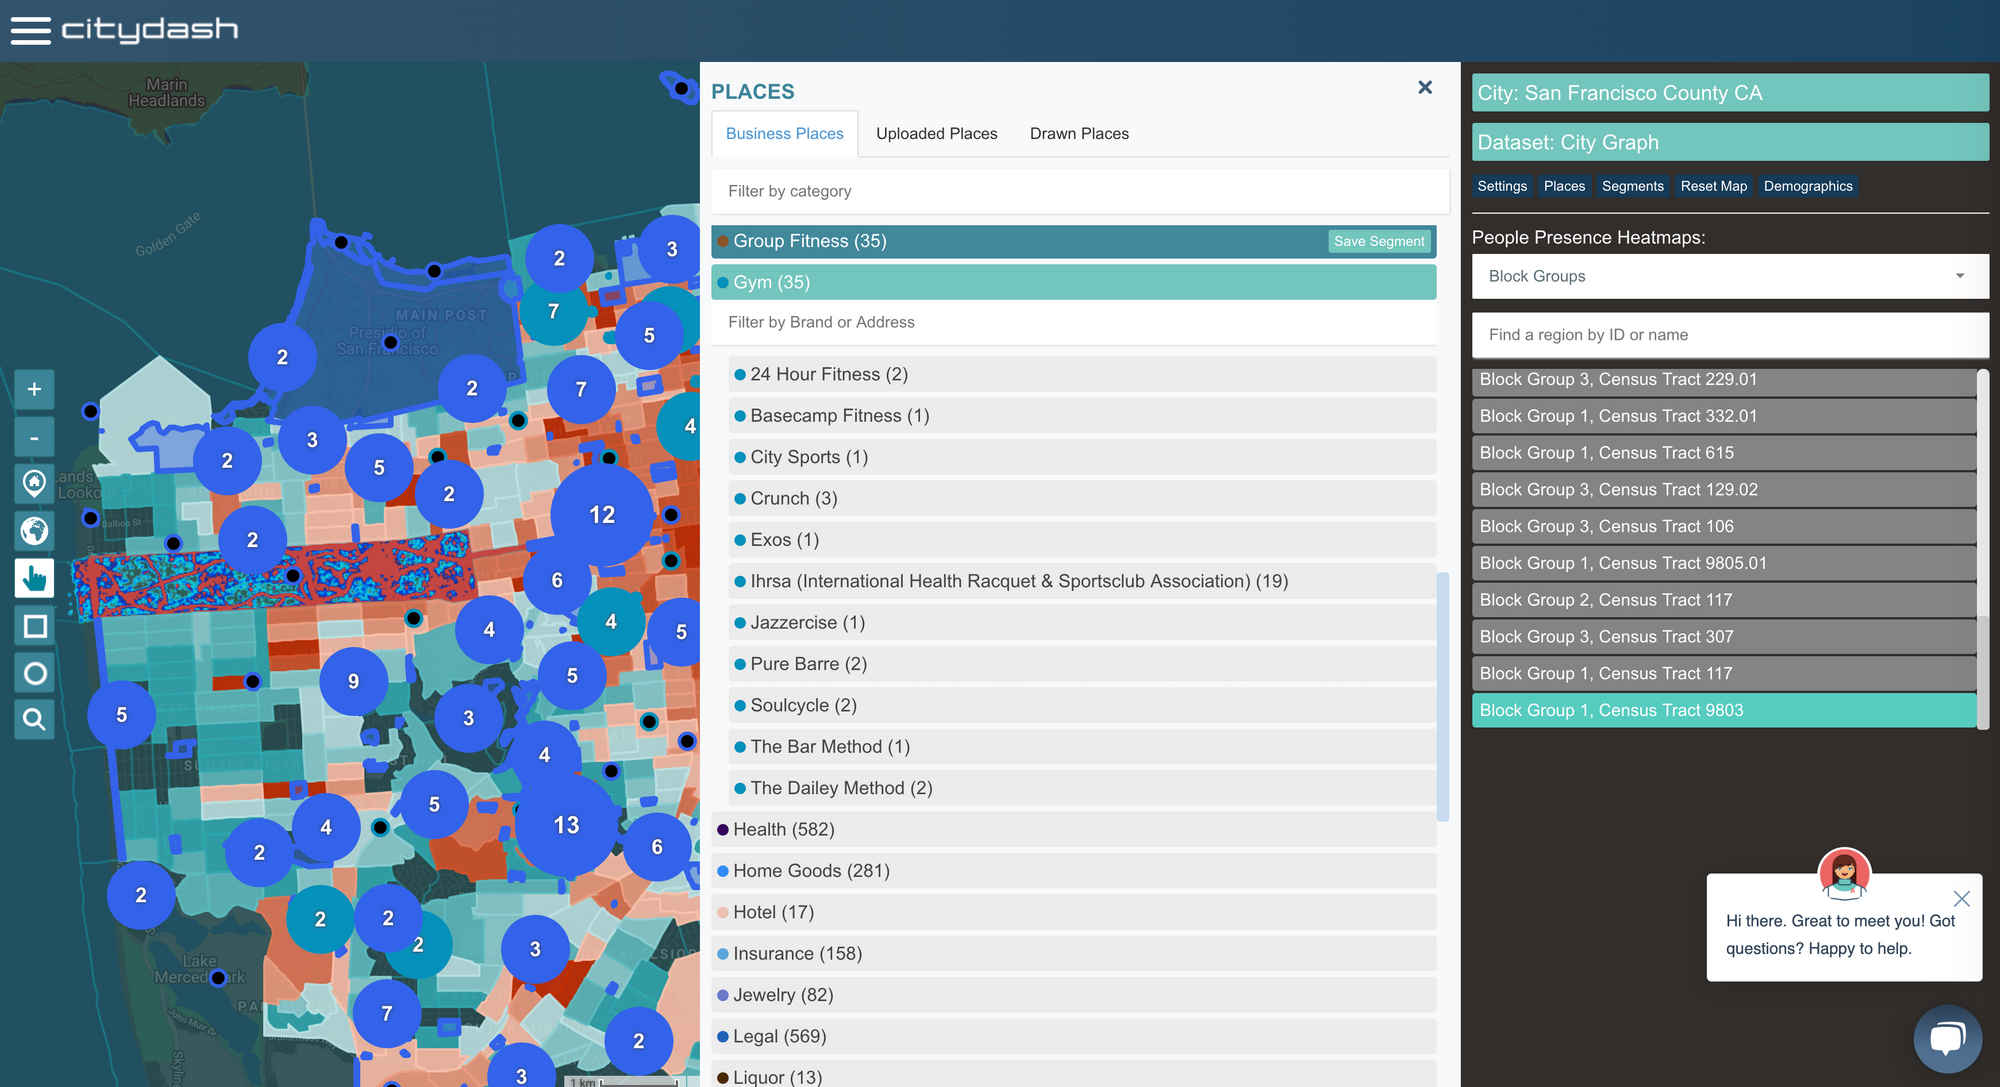Switch to Drawn Places tab
Screen dimensions: 2000x1087
point(1079,134)
